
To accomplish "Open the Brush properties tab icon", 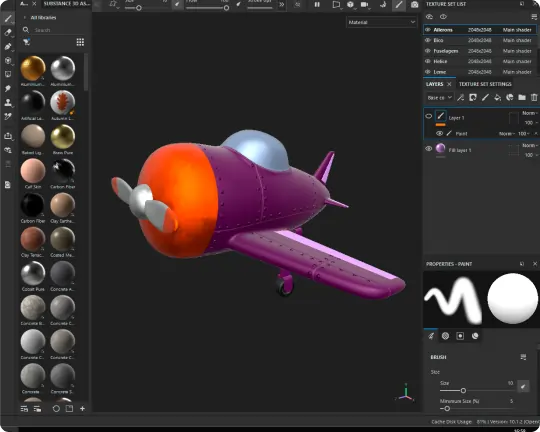I will [431, 336].
